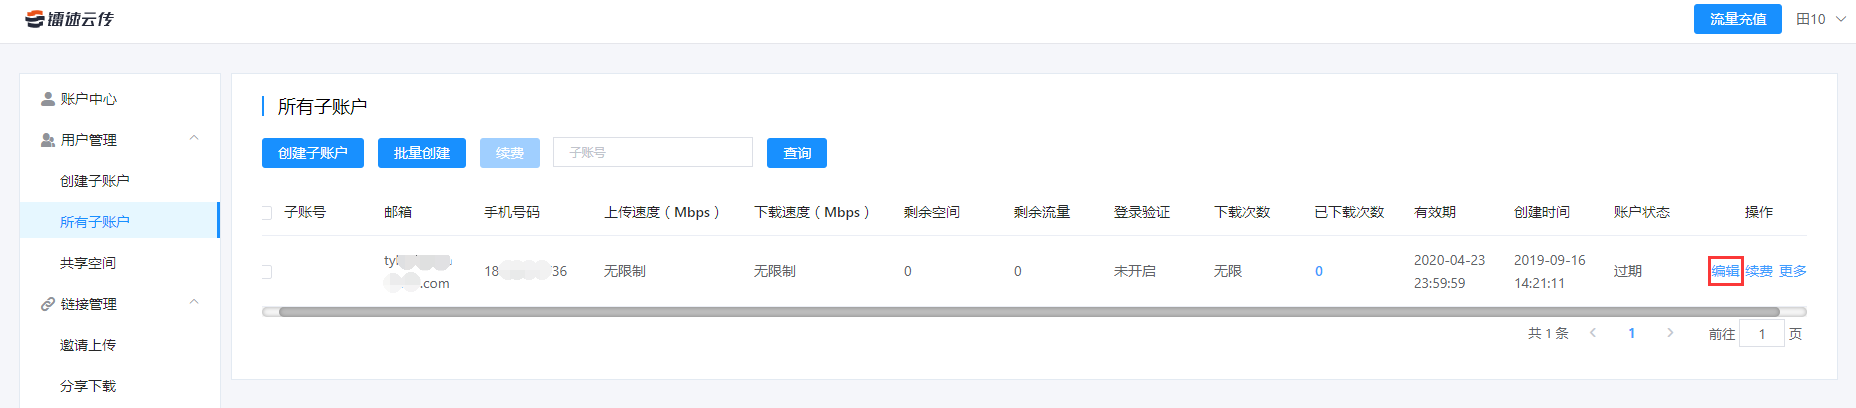1856x408 pixels.
Task: Open 共享空间 in sidebar
Action: 120,263
